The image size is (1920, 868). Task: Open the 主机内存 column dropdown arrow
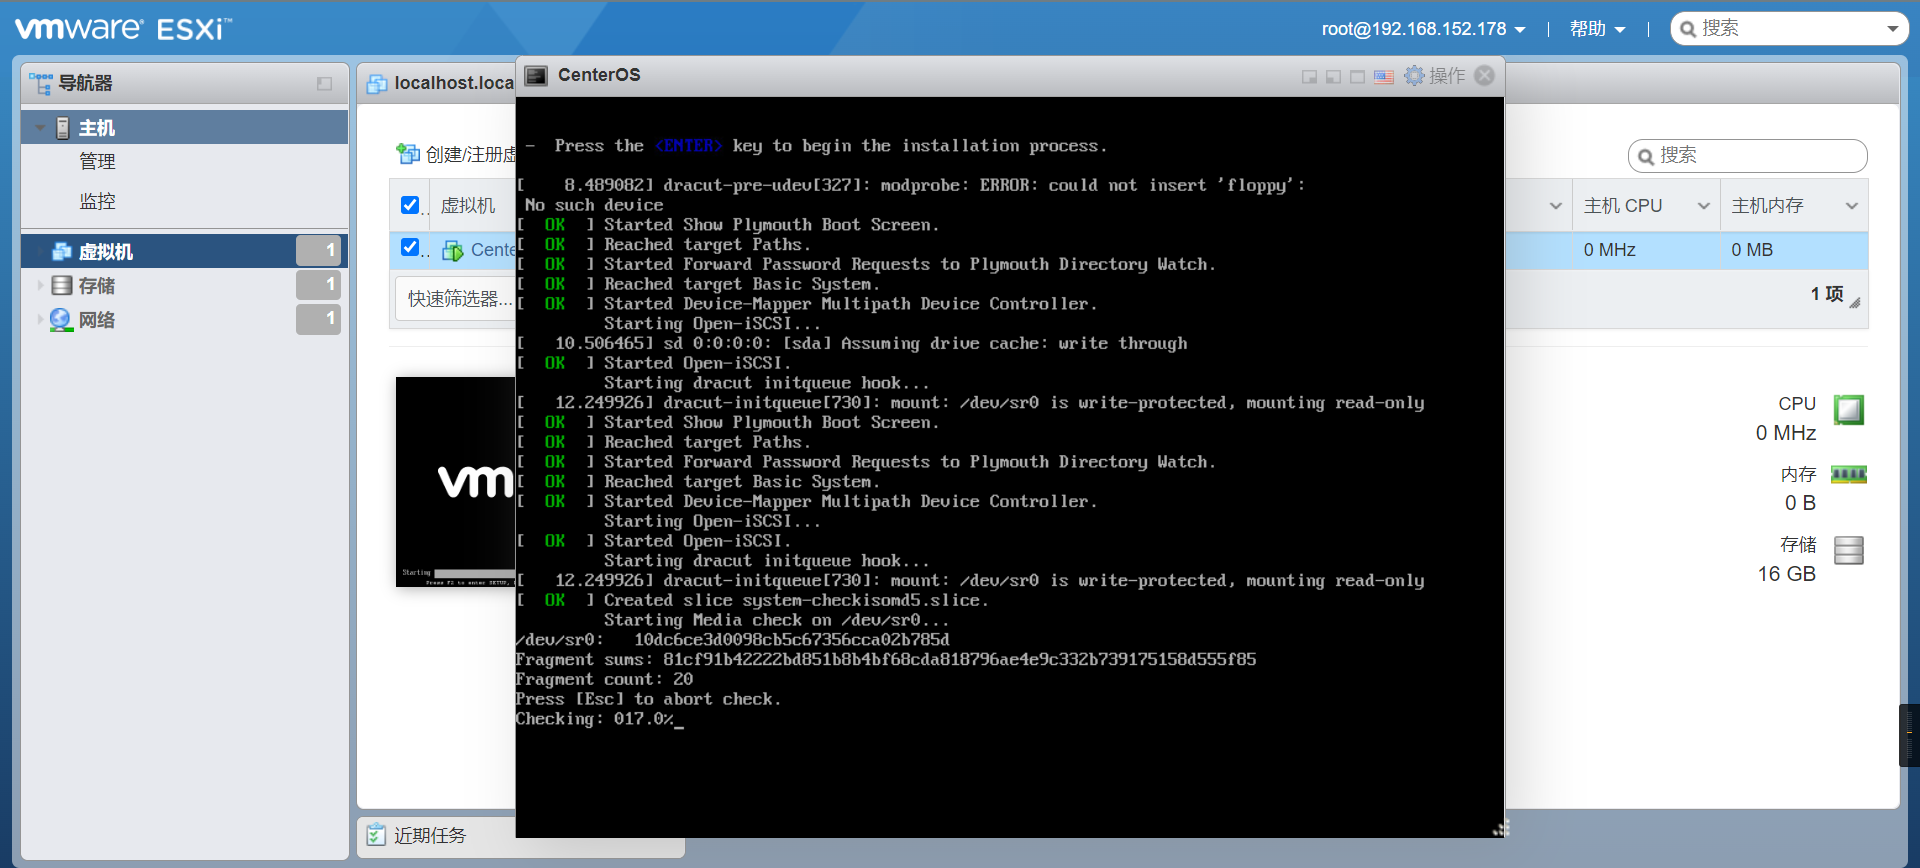pyautogui.click(x=1851, y=206)
